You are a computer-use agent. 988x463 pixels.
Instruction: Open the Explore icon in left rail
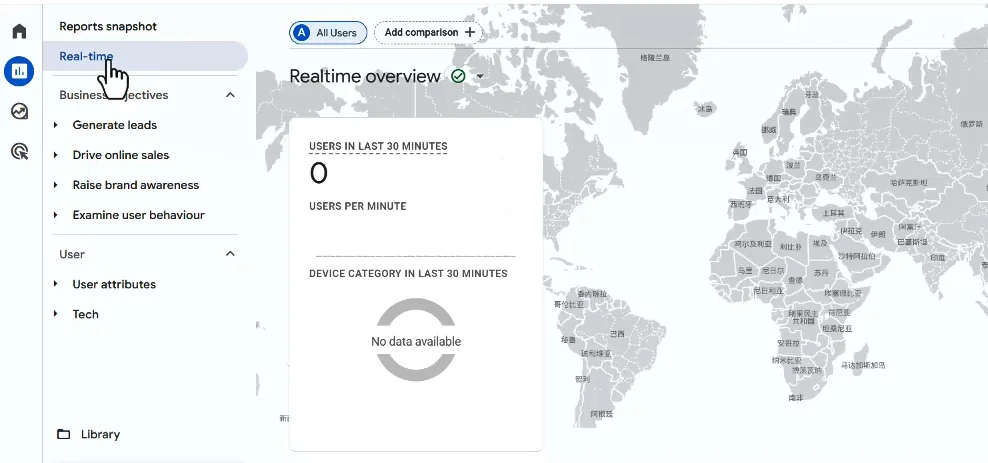(x=20, y=111)
